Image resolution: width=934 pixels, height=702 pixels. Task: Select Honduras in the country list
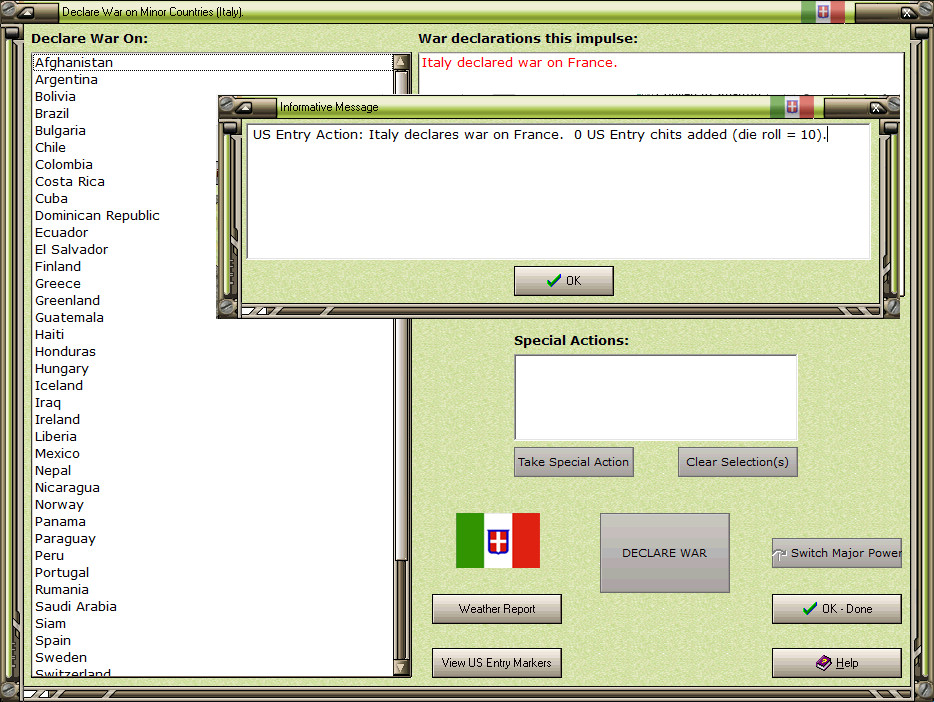pos(213,352)
